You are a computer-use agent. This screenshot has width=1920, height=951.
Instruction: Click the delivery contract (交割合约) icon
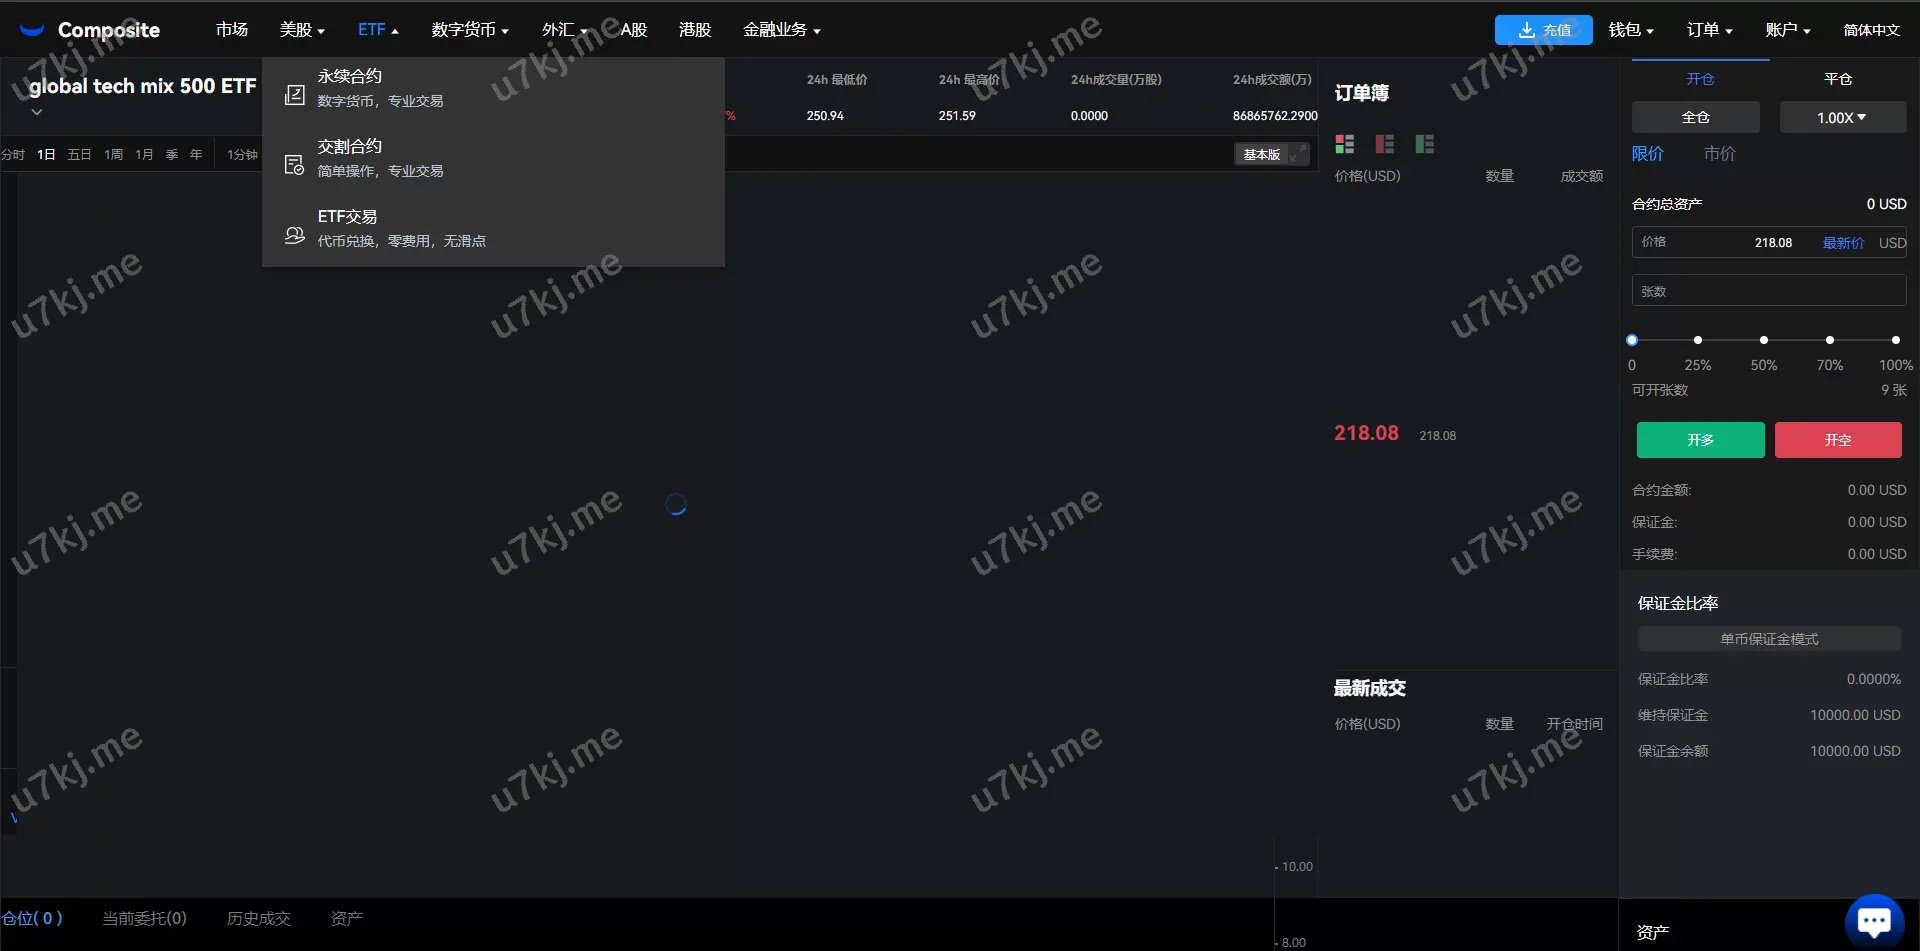(294, 165)
